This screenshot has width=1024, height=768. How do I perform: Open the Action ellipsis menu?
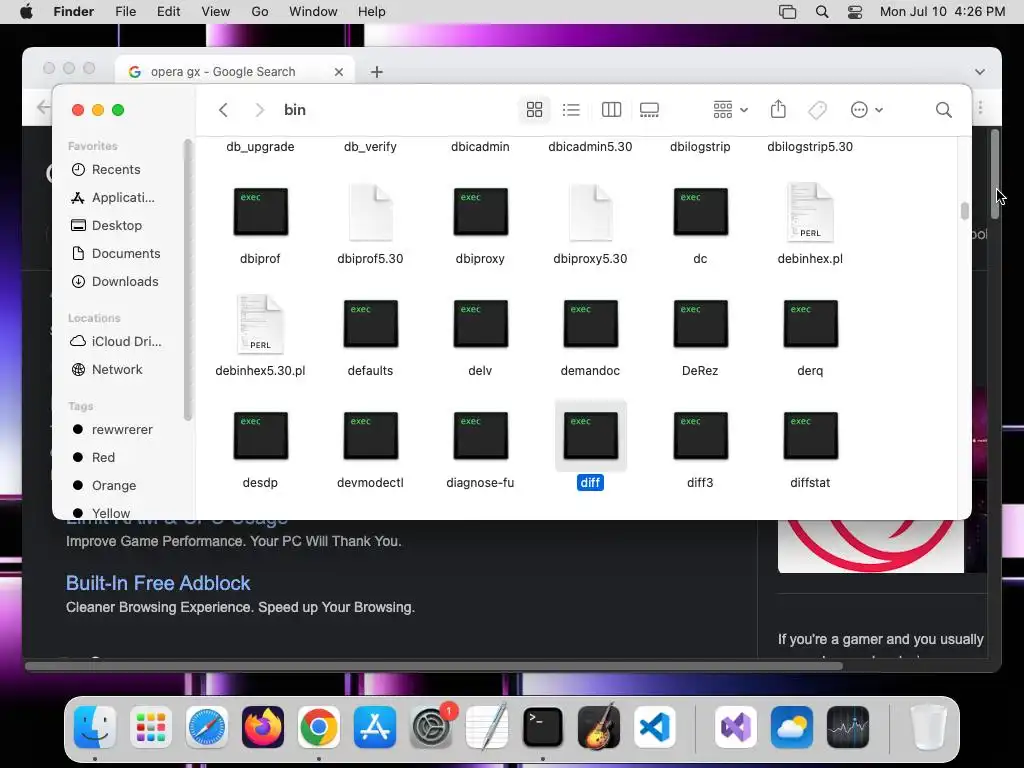tap(867, 110)
